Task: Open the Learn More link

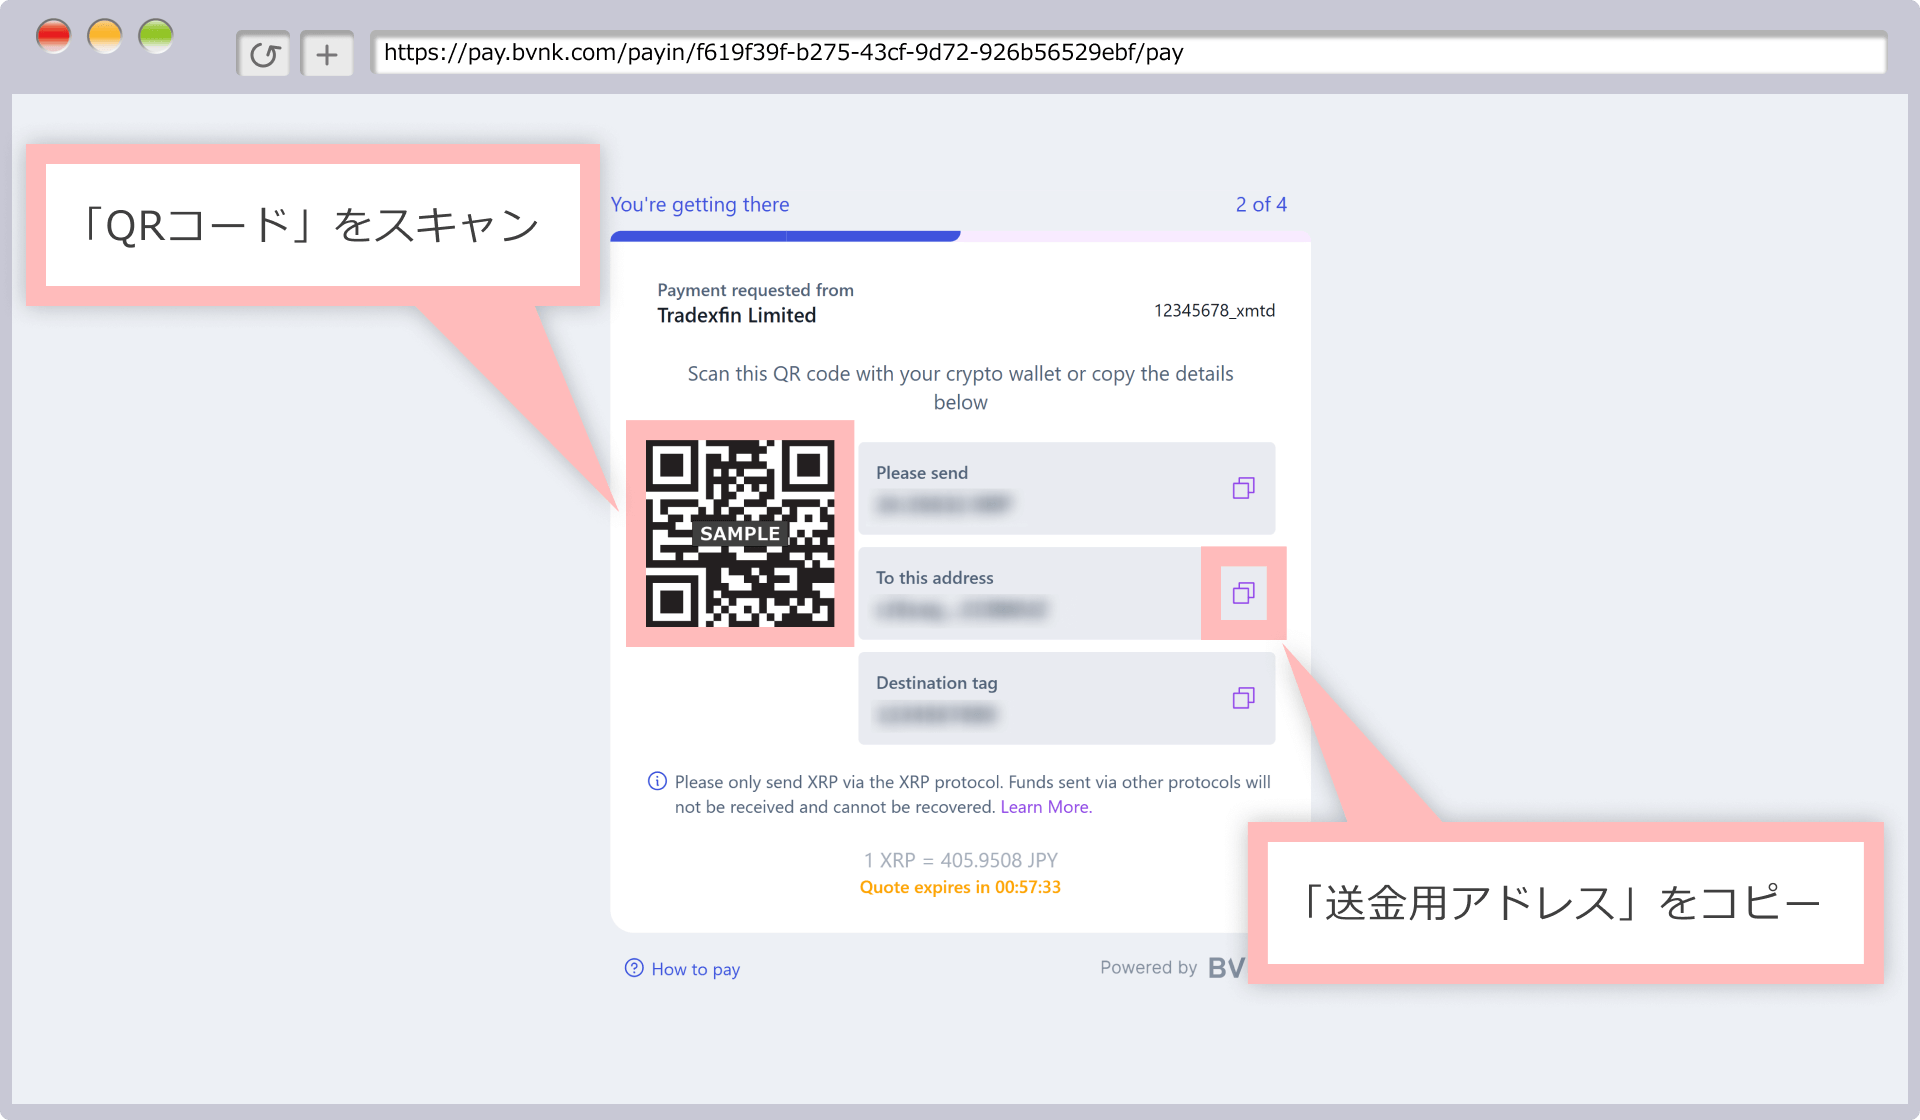Action: click(1045, 807)
